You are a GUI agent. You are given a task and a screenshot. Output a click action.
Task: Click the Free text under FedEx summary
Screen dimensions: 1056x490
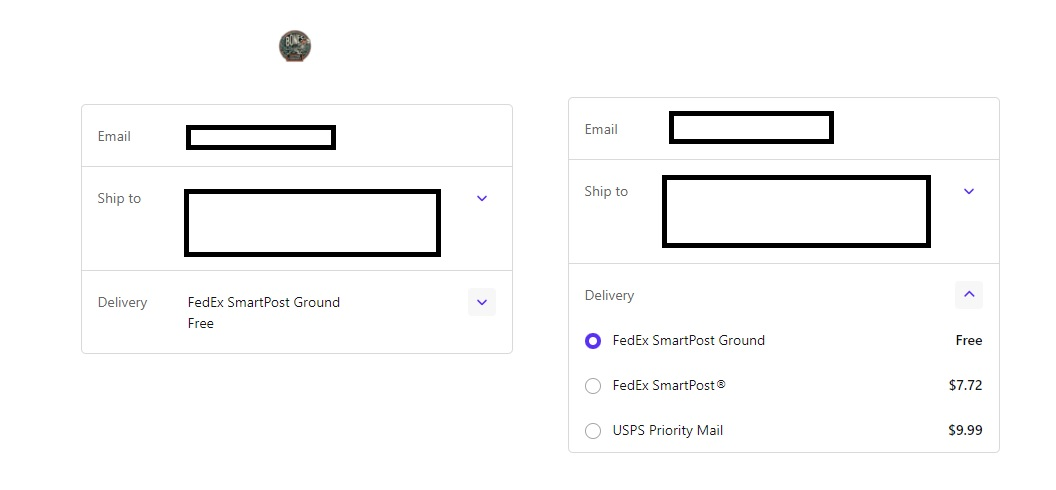coord(201,324)
